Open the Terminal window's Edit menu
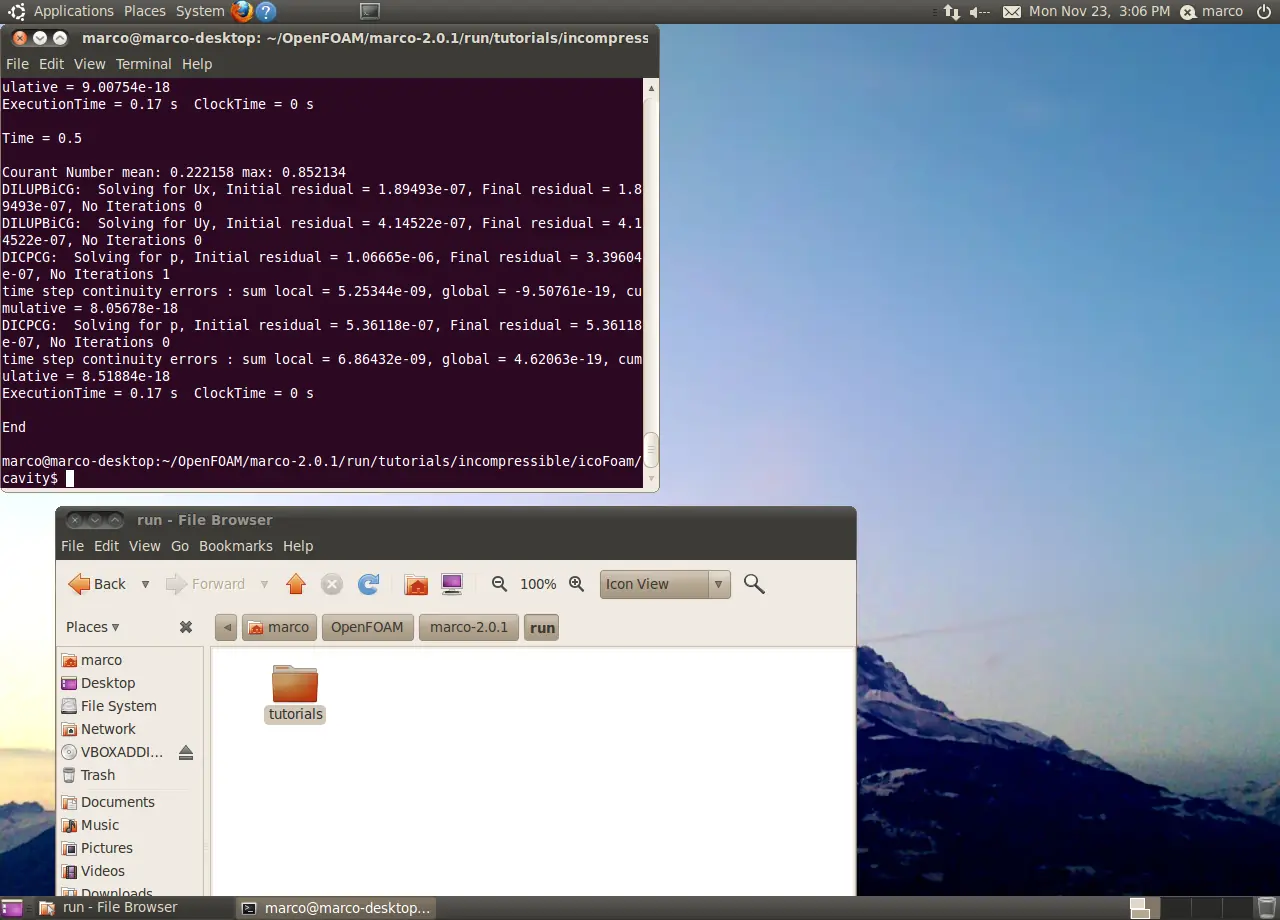1280x920 pixels. [51, 64]
